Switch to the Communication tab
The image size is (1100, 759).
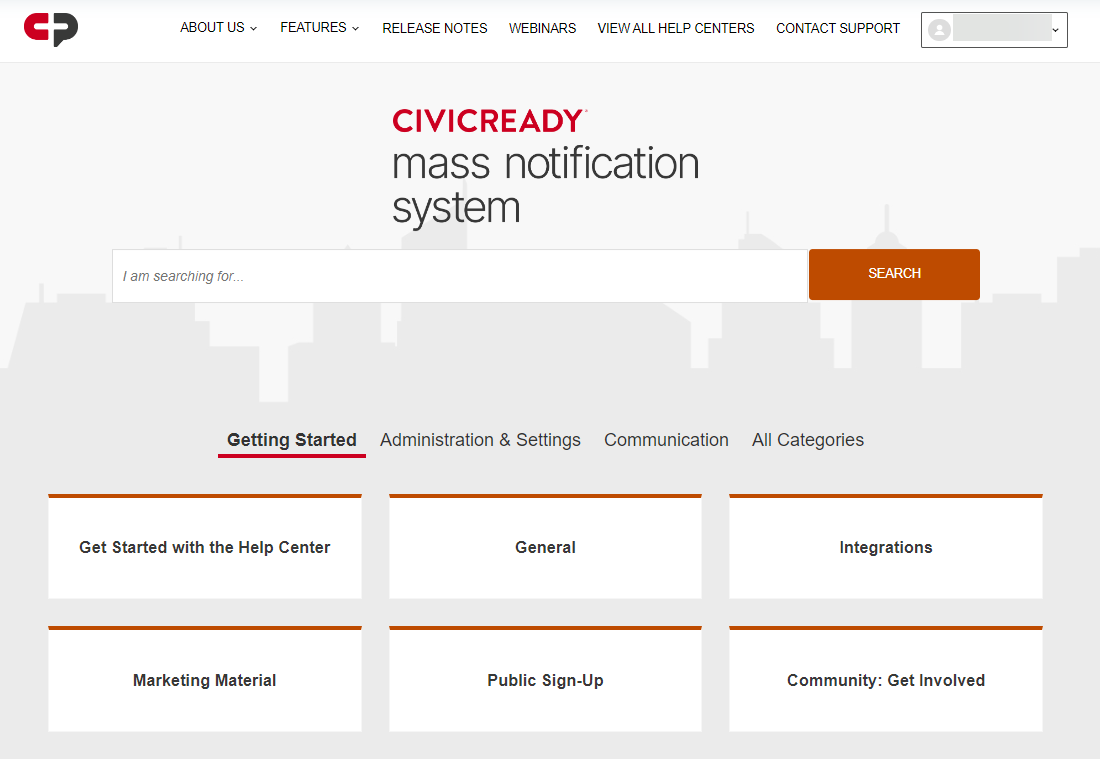click(666, 440)
